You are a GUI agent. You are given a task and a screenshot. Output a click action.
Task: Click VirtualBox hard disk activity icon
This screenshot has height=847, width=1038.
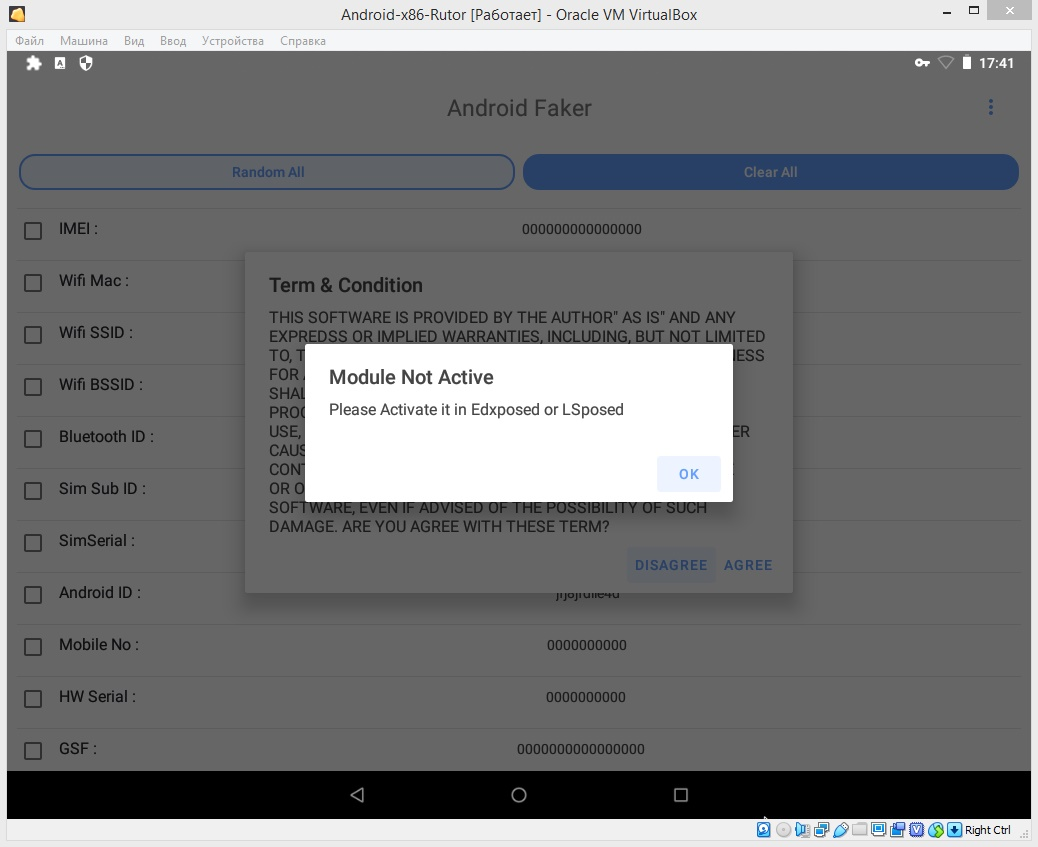pyautogui.click(x=764, y=830)
